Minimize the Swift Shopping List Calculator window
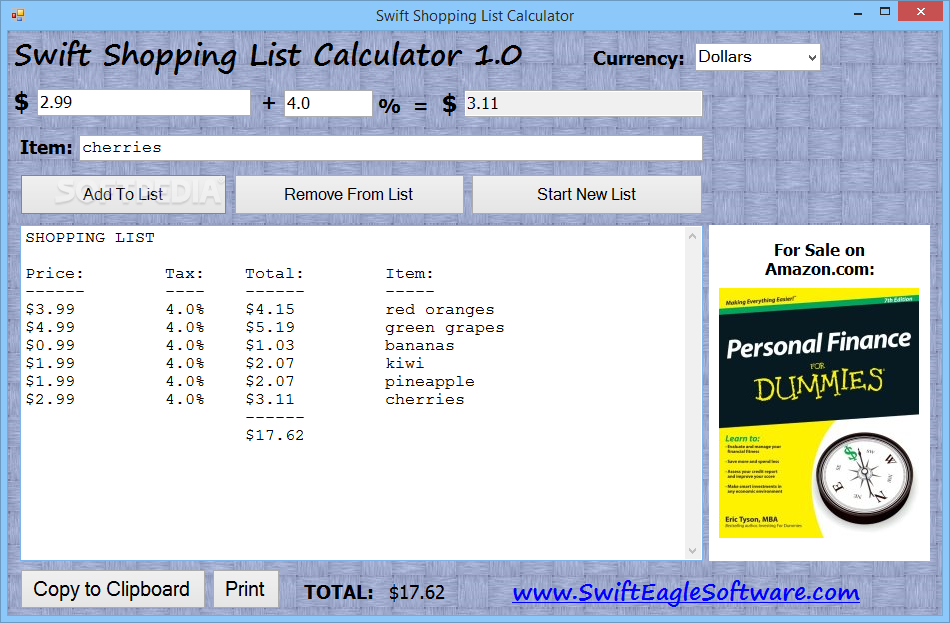950x623 pixels. coord(858,12)
